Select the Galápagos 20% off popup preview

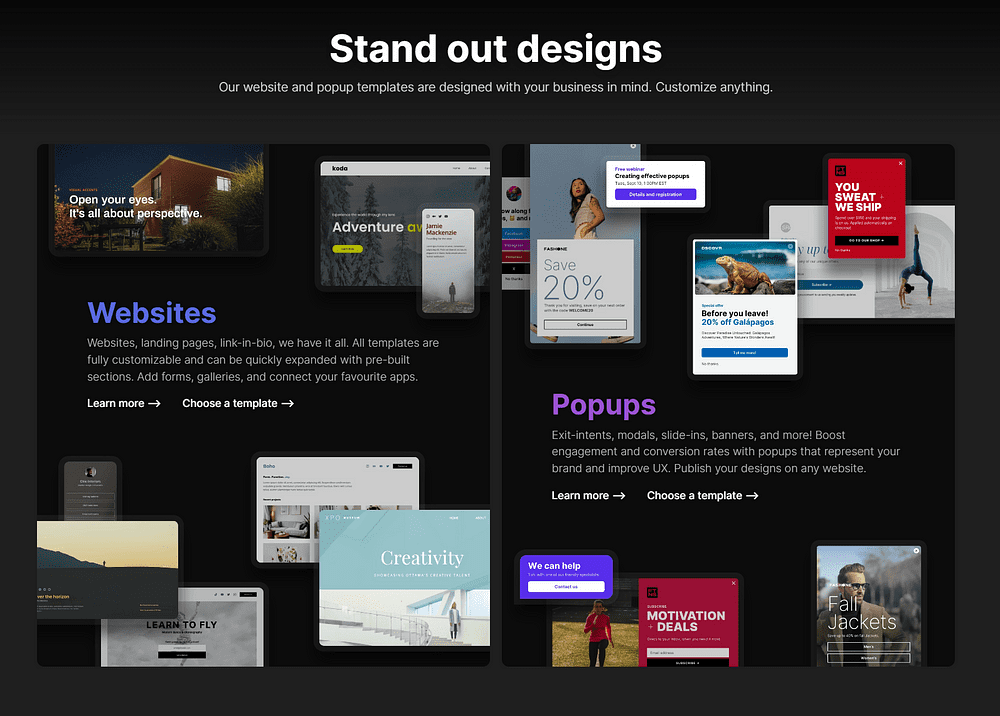[745, 307]
